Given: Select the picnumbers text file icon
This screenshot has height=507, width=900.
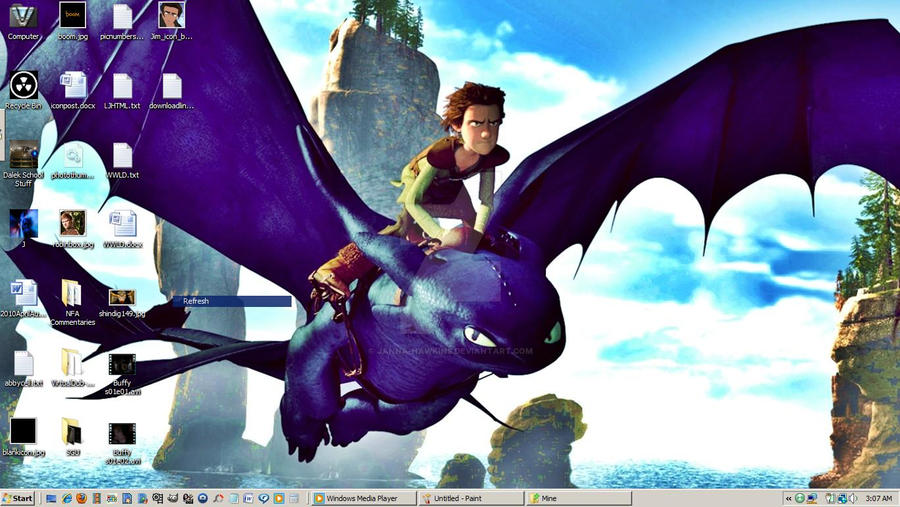Looking at the screenshot, I should tap(122, 21).
